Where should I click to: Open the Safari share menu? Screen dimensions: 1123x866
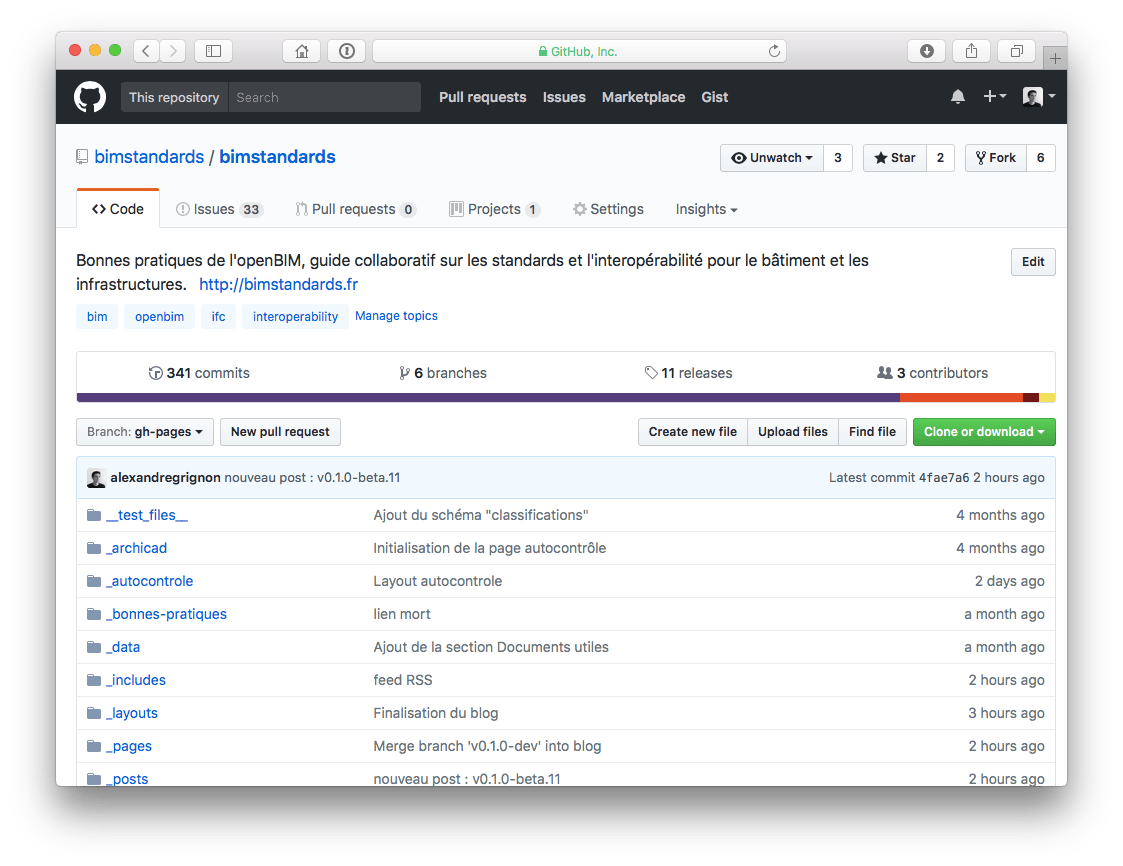(971, 51)
